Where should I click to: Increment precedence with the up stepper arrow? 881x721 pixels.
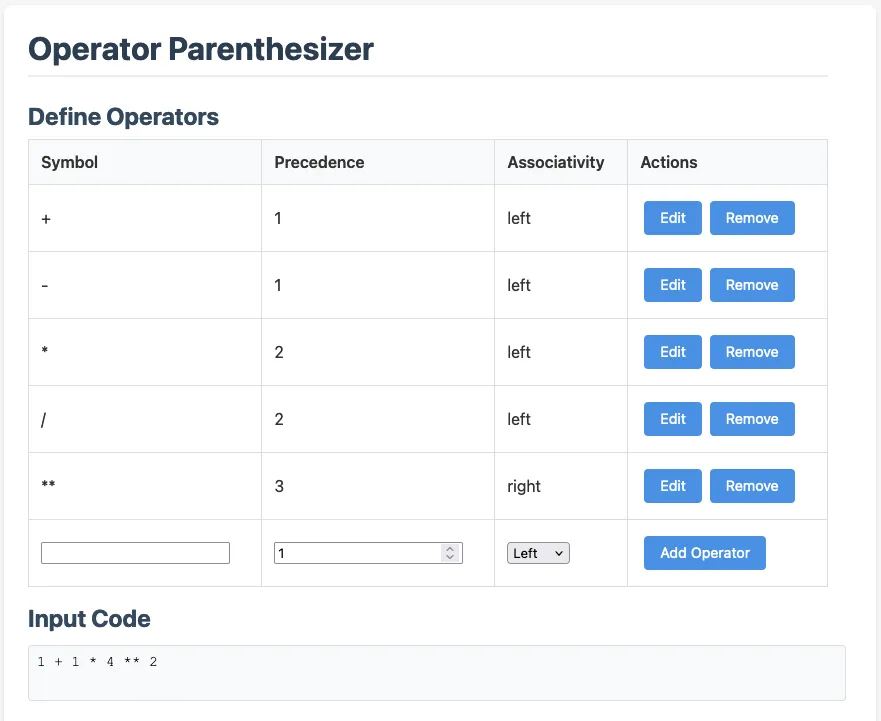[x=450, y=549]
